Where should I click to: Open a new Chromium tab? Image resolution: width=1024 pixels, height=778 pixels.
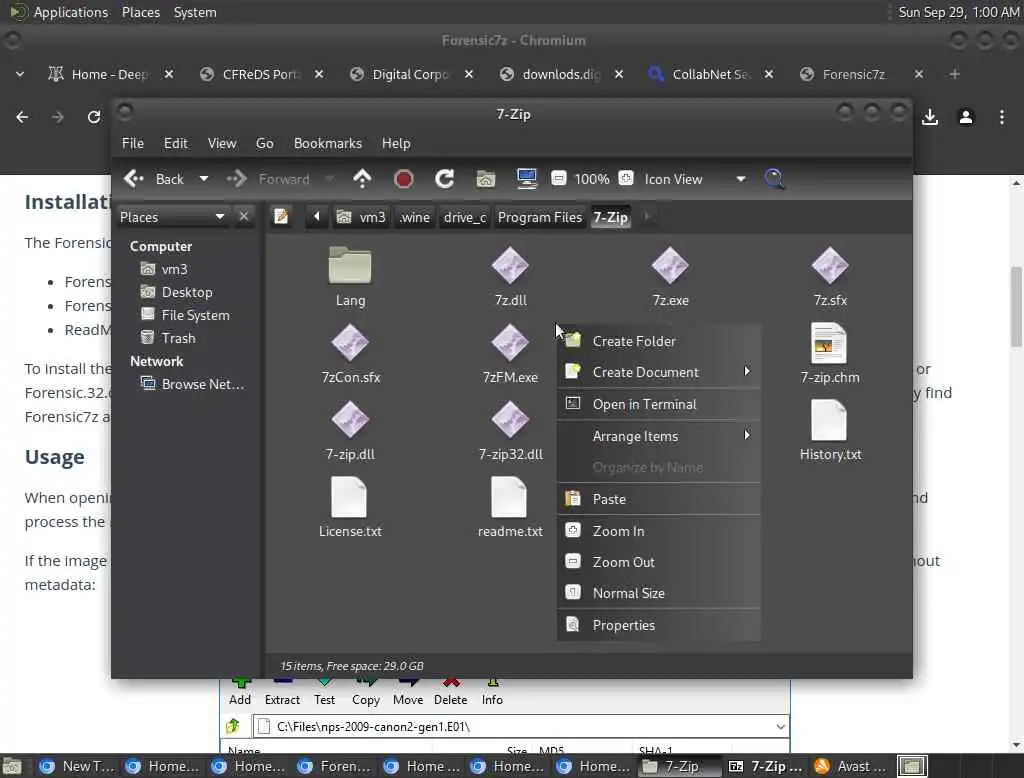point(955,74)
